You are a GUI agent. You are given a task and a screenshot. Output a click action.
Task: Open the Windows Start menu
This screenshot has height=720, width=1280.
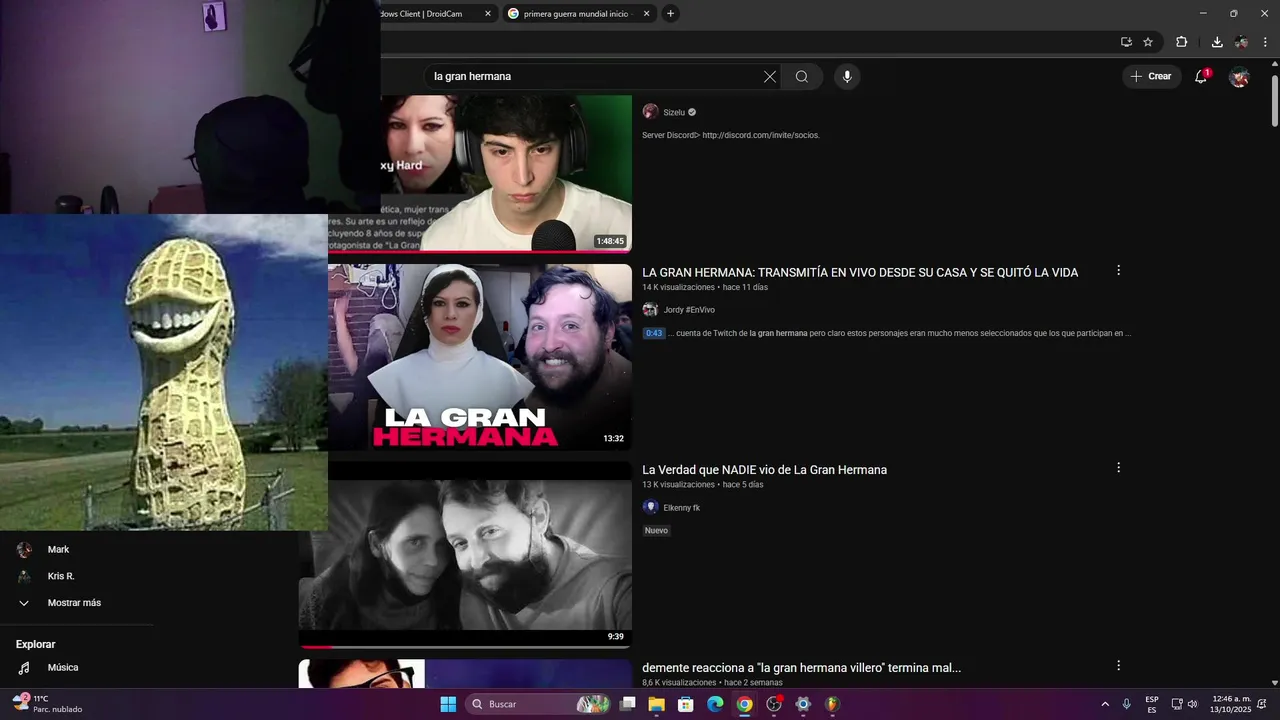click(x=448, y=704)
